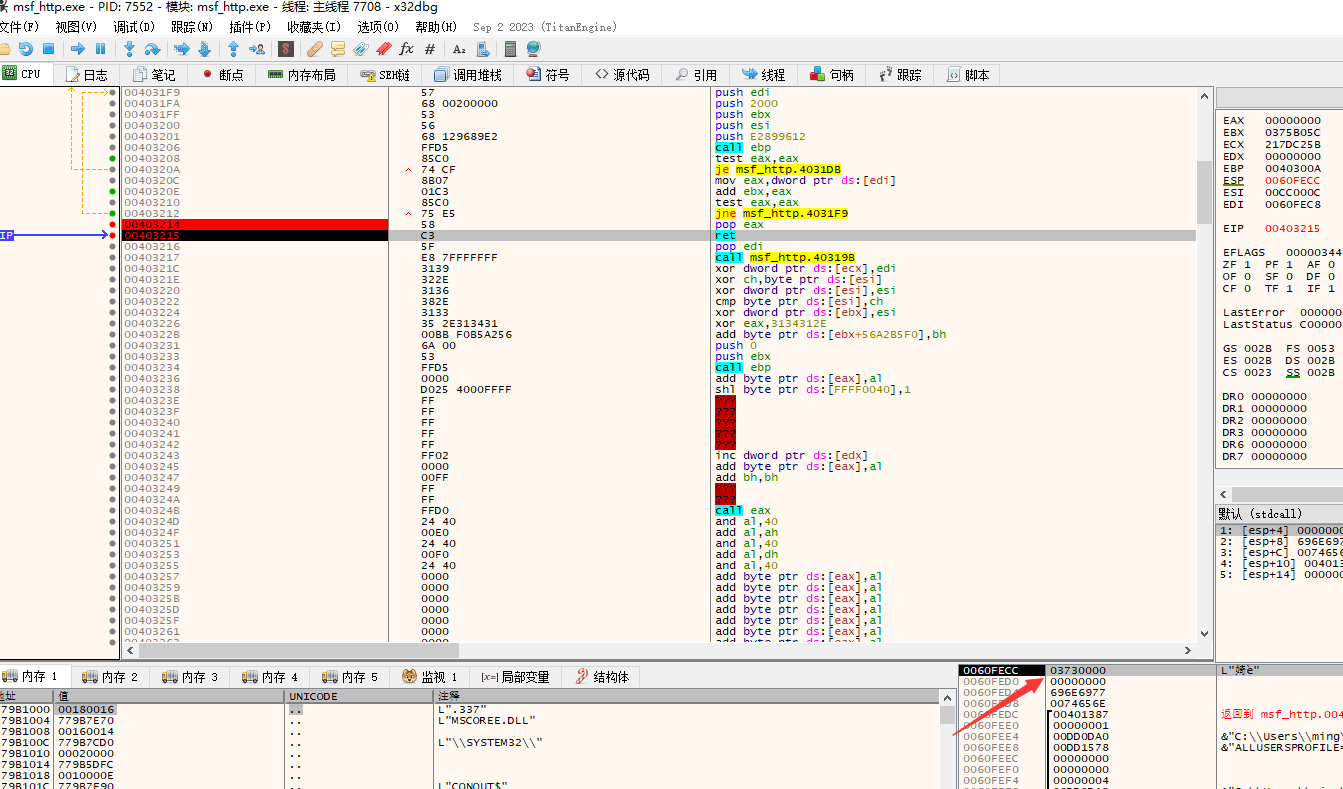The width and height of the screenshot is (1343, 789).
Task: Open the Bookmarks toolbar icon
Action: tap(383, 48)
